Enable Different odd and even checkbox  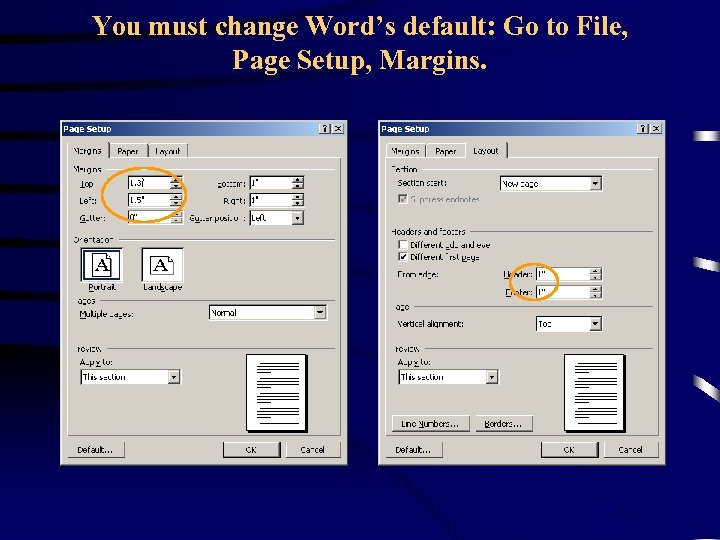pyautogui.click(x=403, y=244)
